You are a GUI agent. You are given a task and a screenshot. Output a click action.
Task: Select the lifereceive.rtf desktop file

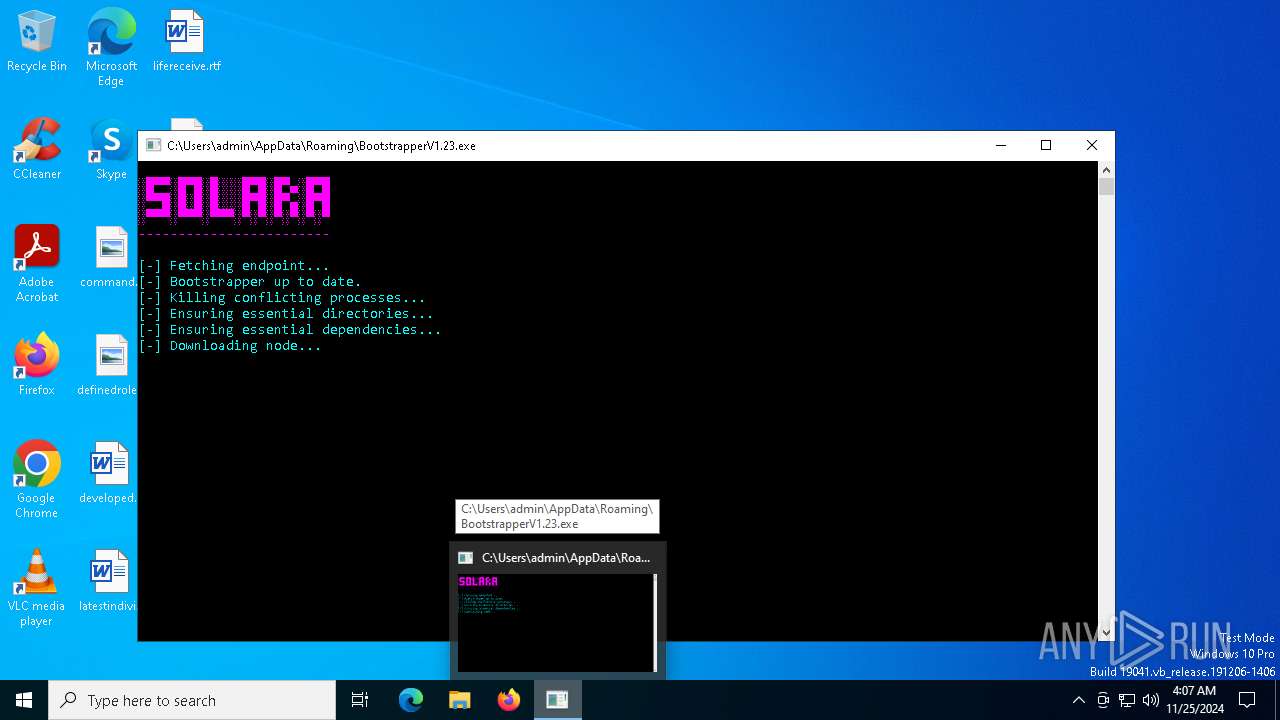tap(186, 41)
